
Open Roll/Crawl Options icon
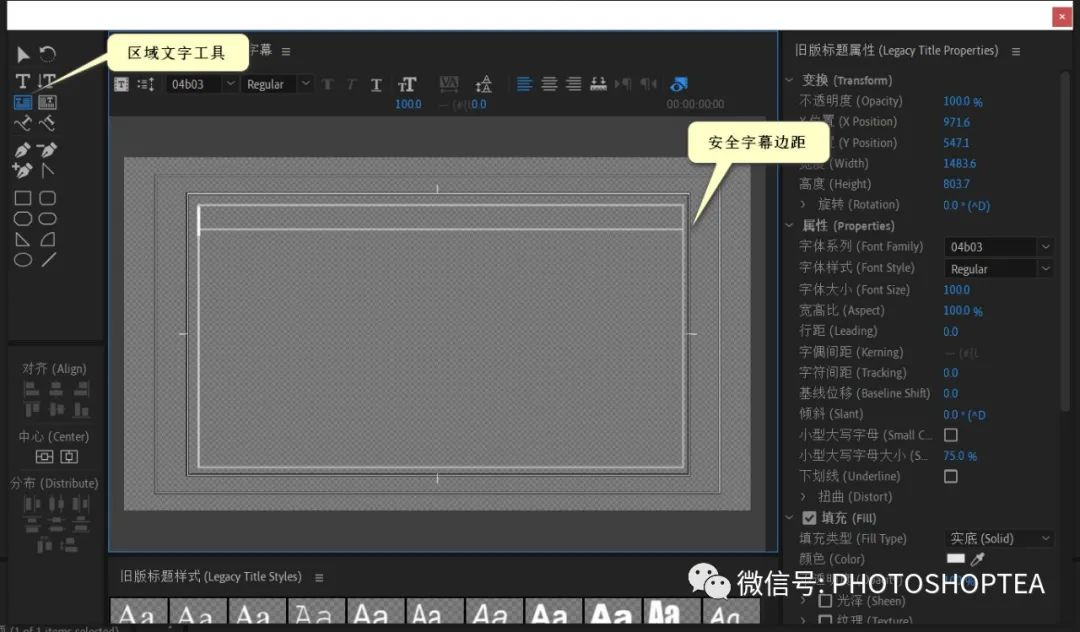pyautogui.click(x=146, y=84)
